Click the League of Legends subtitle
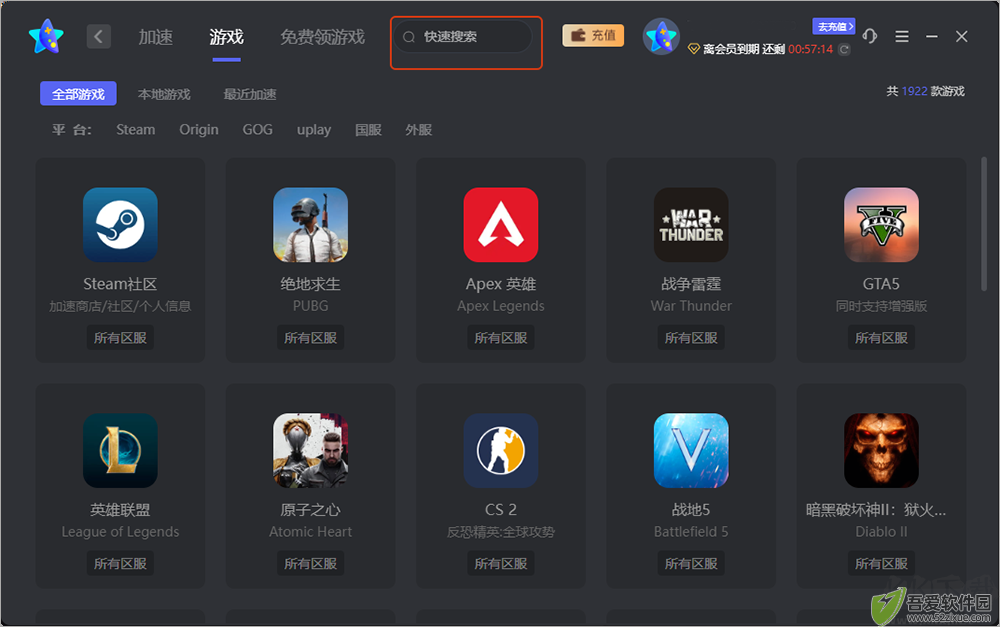This screenshot has width=1000, height=627. 120,532
